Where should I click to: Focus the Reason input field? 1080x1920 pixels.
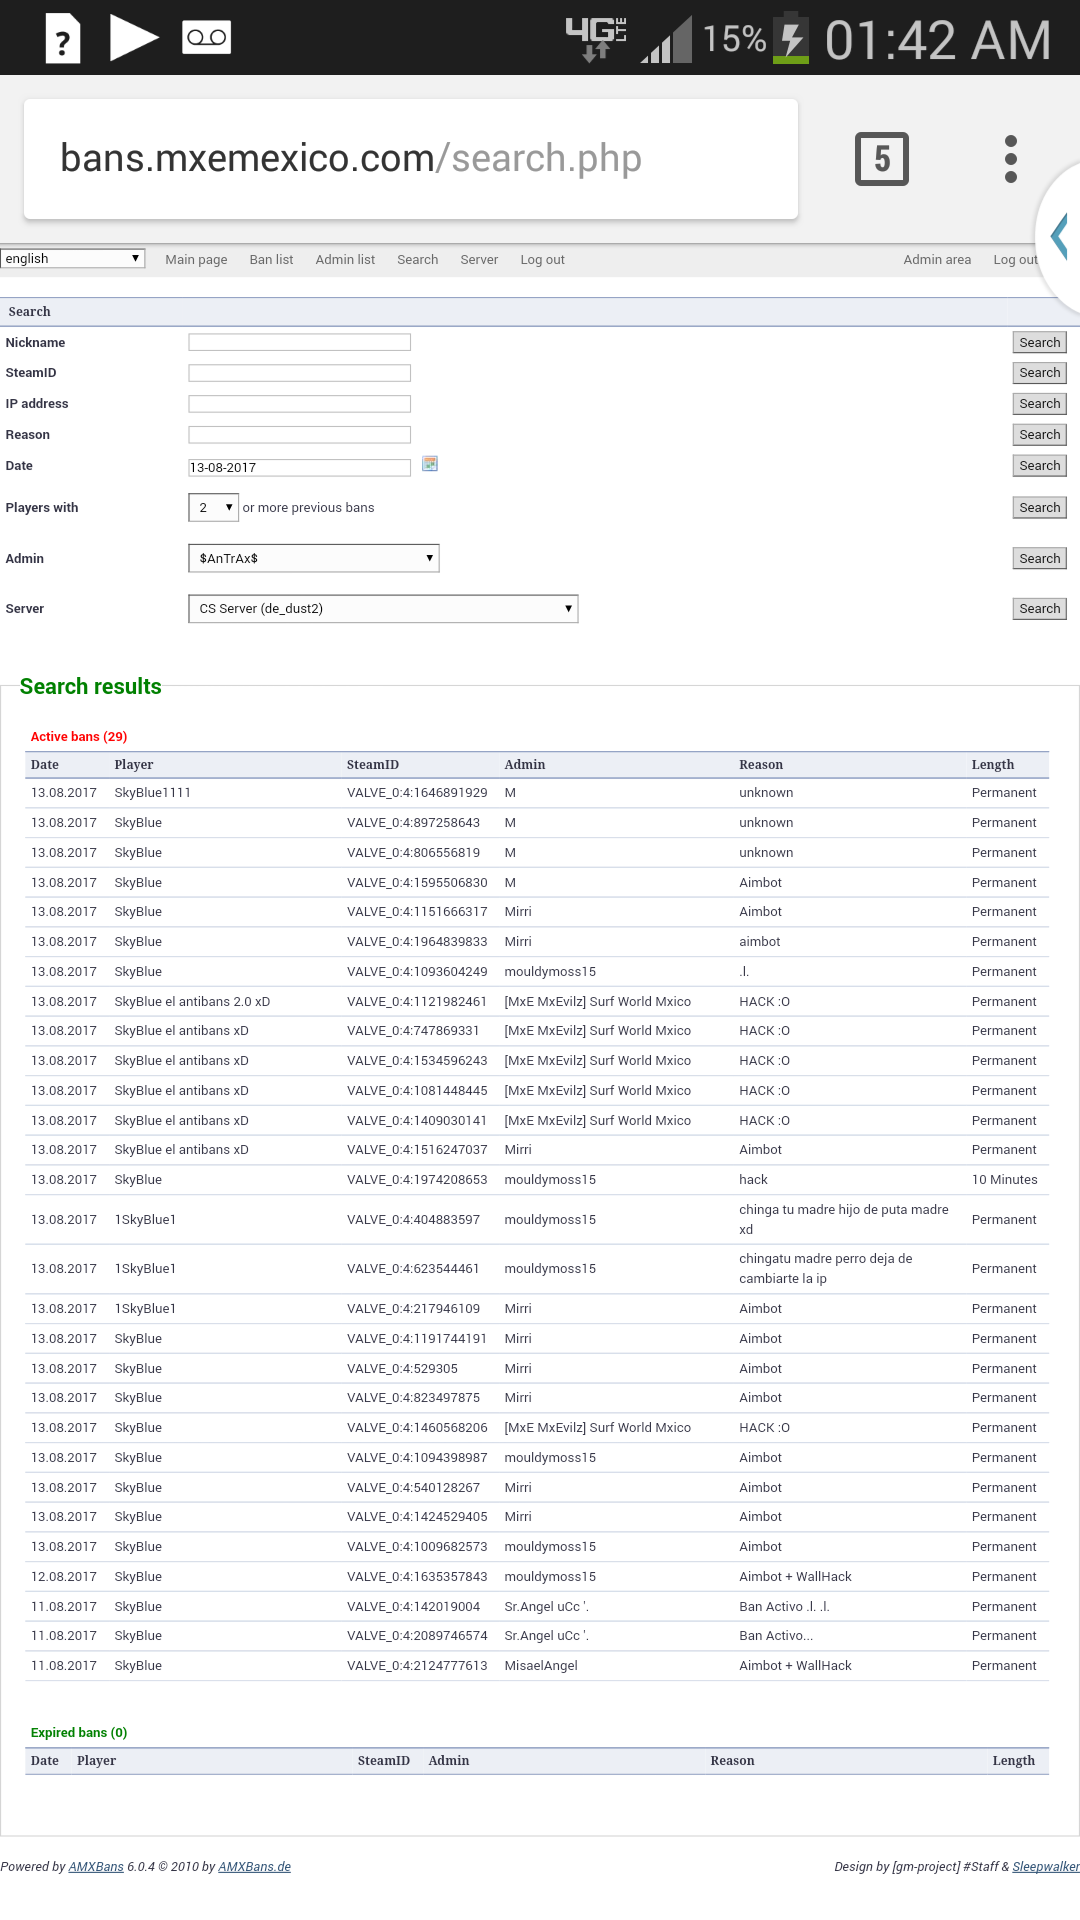(x=300, y=435)
